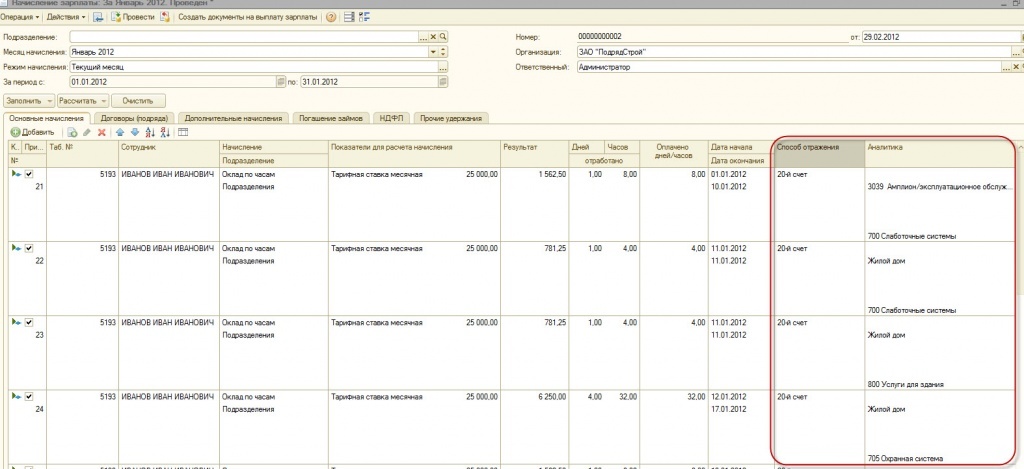
Task: Click the Организация field ЗАО ПодрядСтрой
Action: pos(793,52)
